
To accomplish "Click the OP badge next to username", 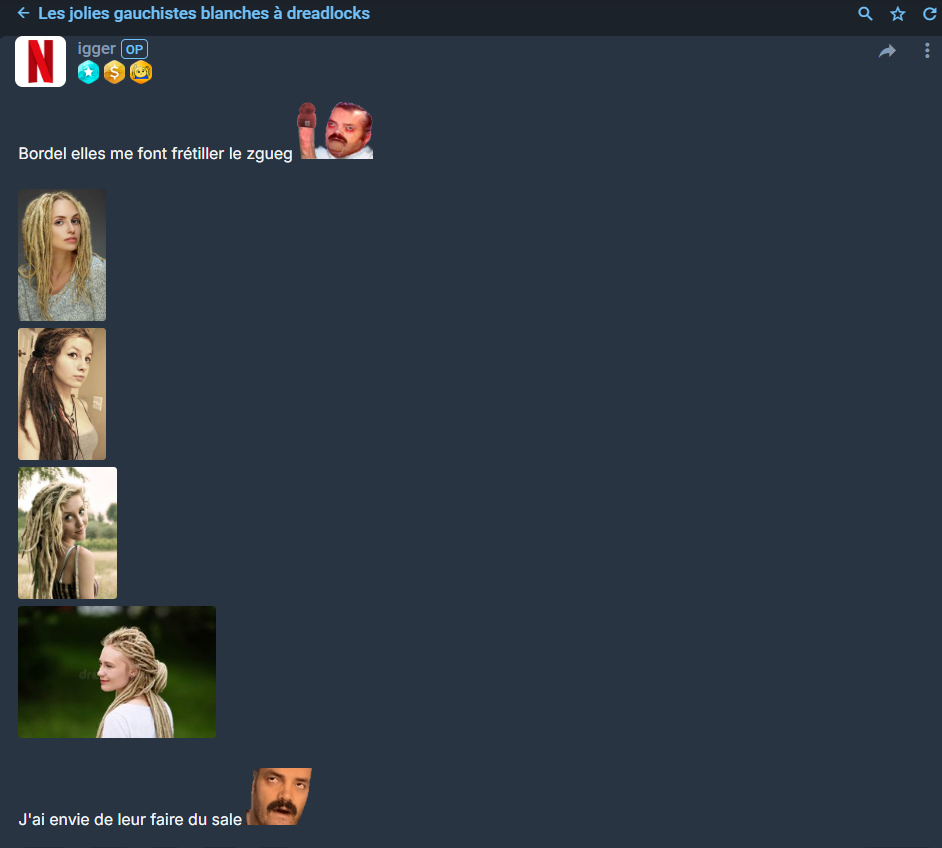I will click(135, 49).
